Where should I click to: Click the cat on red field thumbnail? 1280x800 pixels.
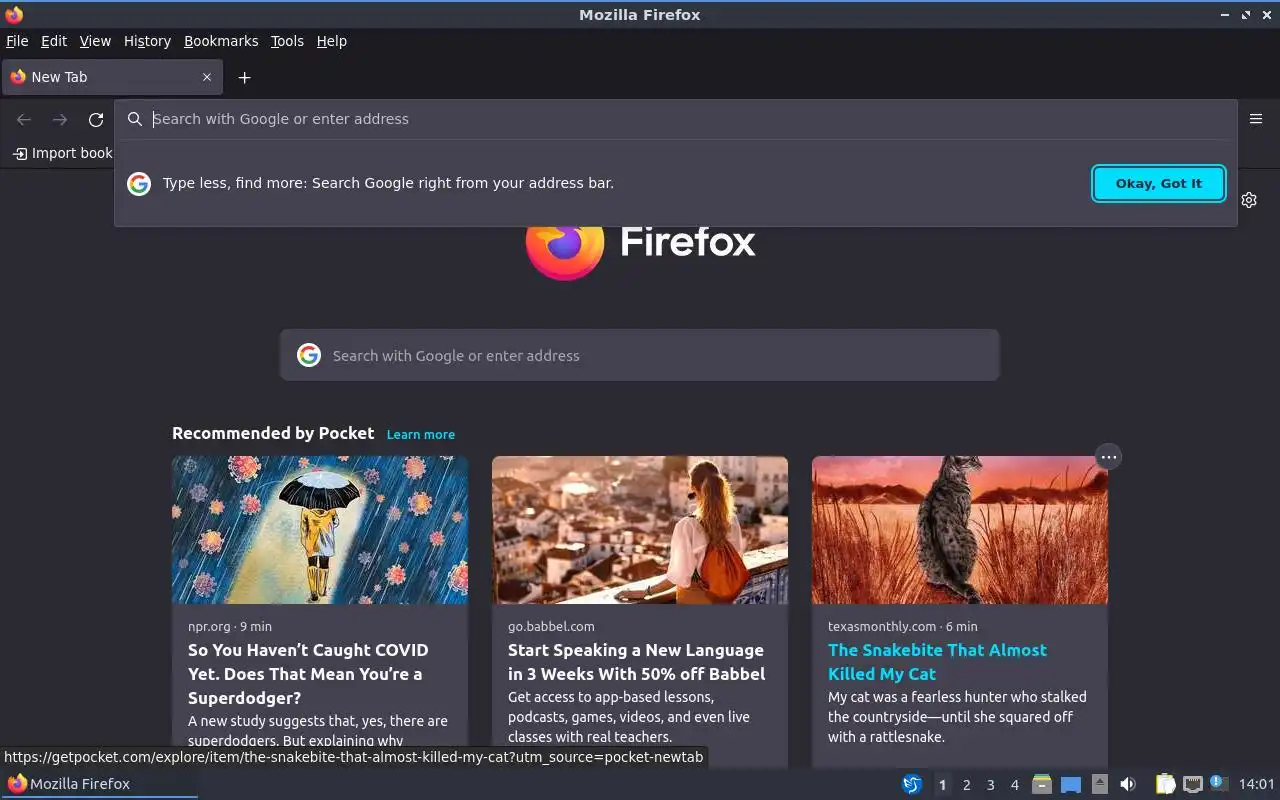click(960, 530)
